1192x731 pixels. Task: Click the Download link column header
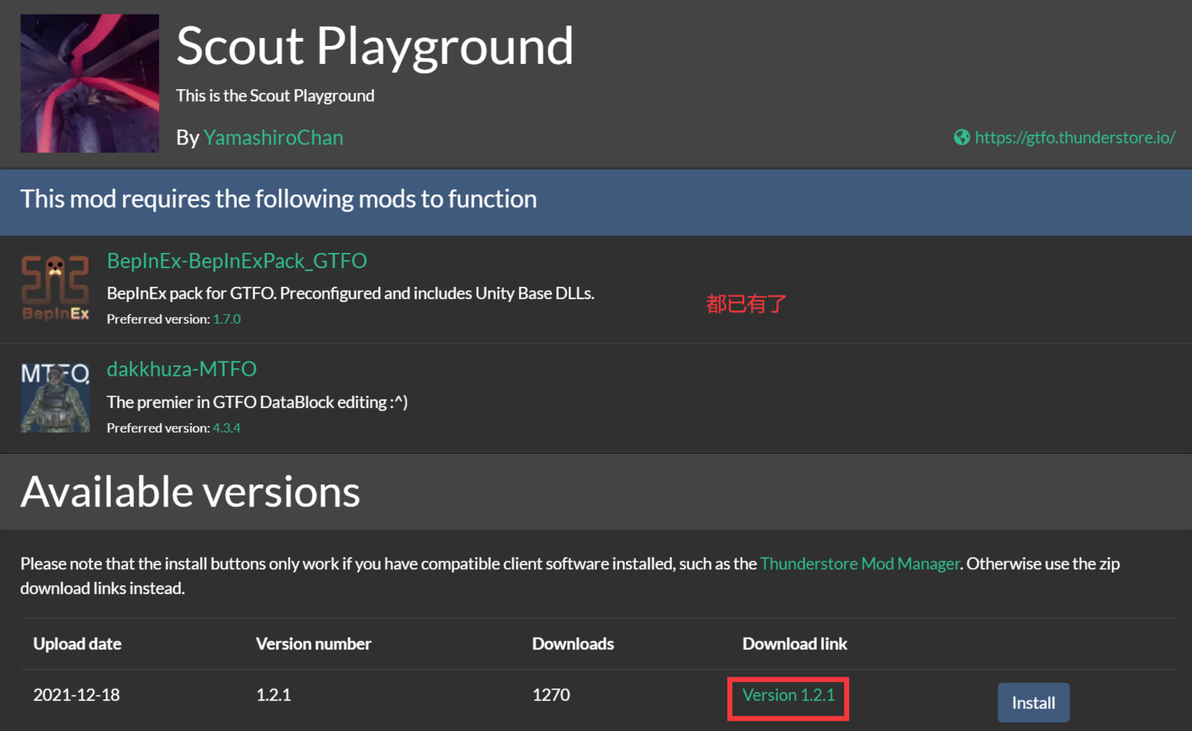coord(794,644)
